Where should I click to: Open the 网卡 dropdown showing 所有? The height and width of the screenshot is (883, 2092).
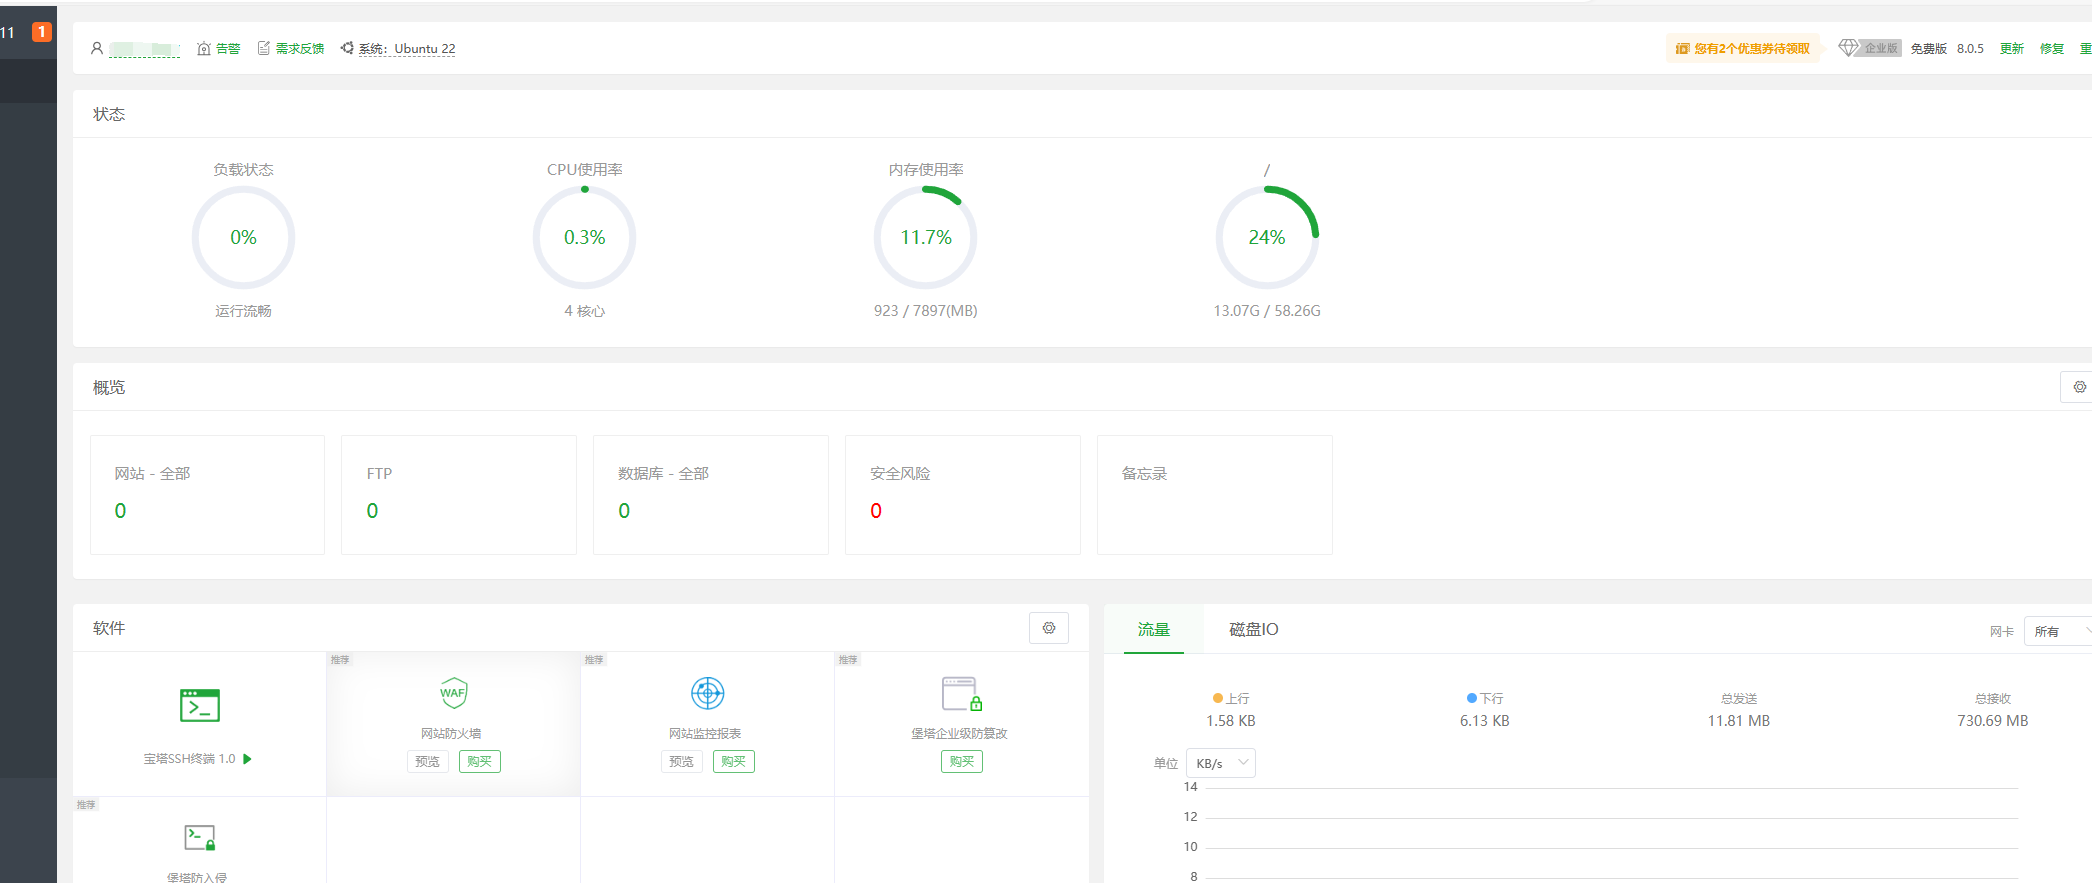[x=2057, y=631]
